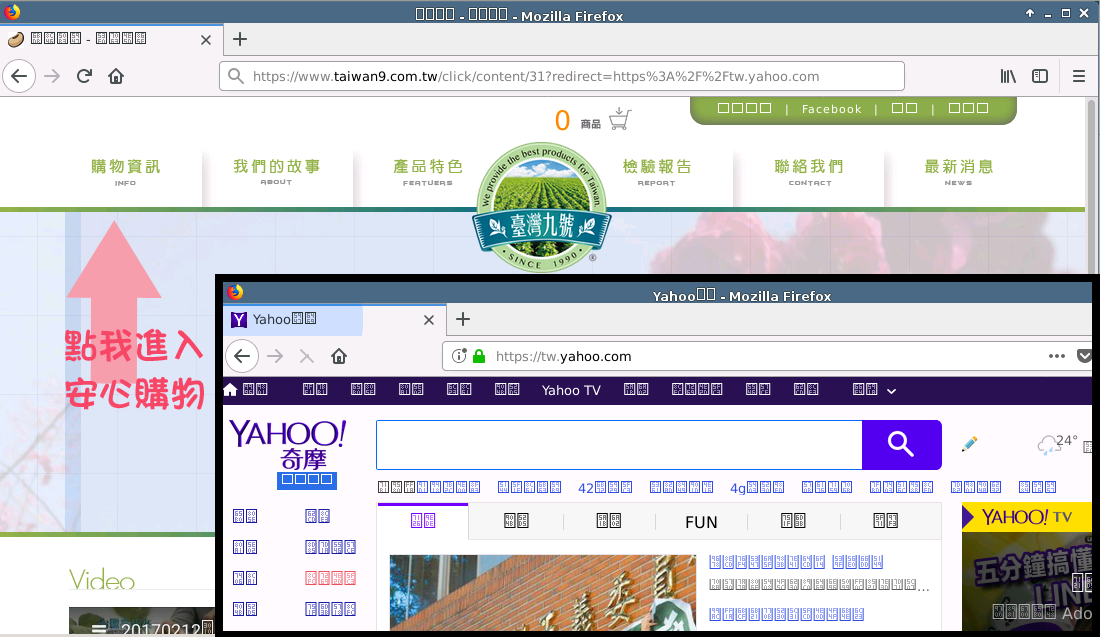The width and height of the screenshot is (1100, 637).
Task: Go Home in the taiwan9 window
Action: (116, 76)
